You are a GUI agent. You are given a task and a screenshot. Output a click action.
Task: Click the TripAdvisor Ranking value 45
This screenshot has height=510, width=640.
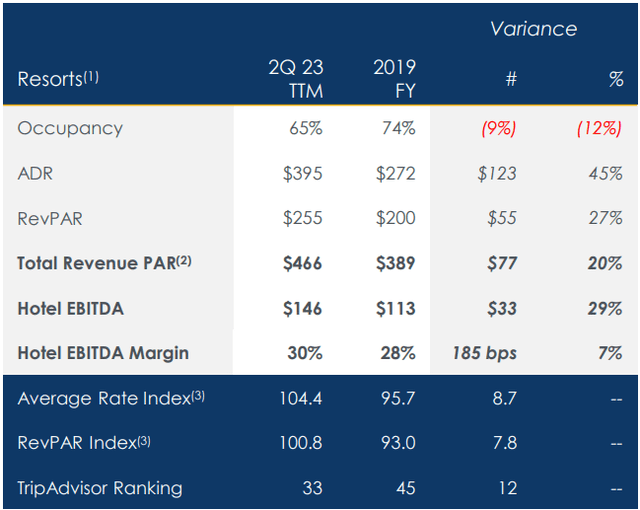[406, 488]
